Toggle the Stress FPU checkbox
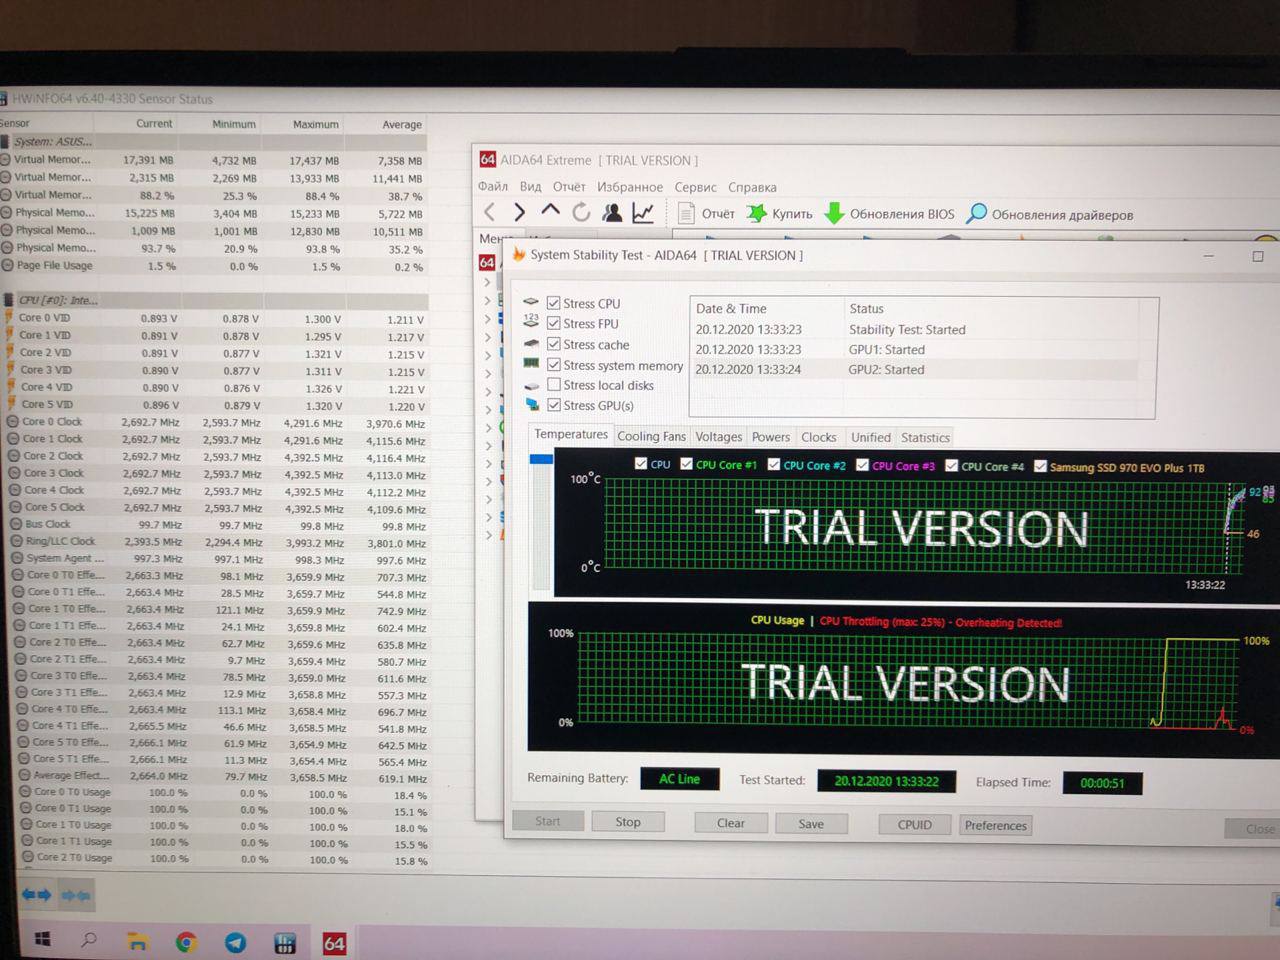Image resolution: width=1280 pixels, height=960 pixels. pos(554,323)
